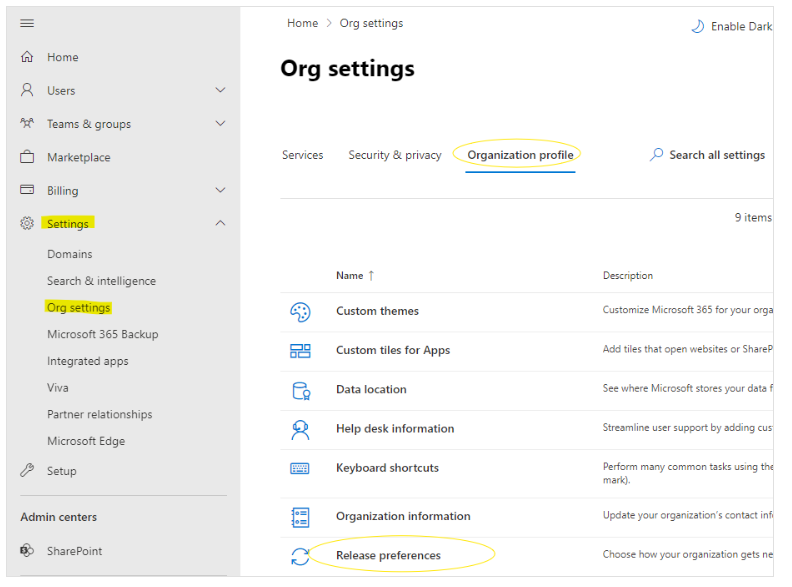Click the Custom tiles for Apps icon
The image size is (792, 587).
point(300,351)
